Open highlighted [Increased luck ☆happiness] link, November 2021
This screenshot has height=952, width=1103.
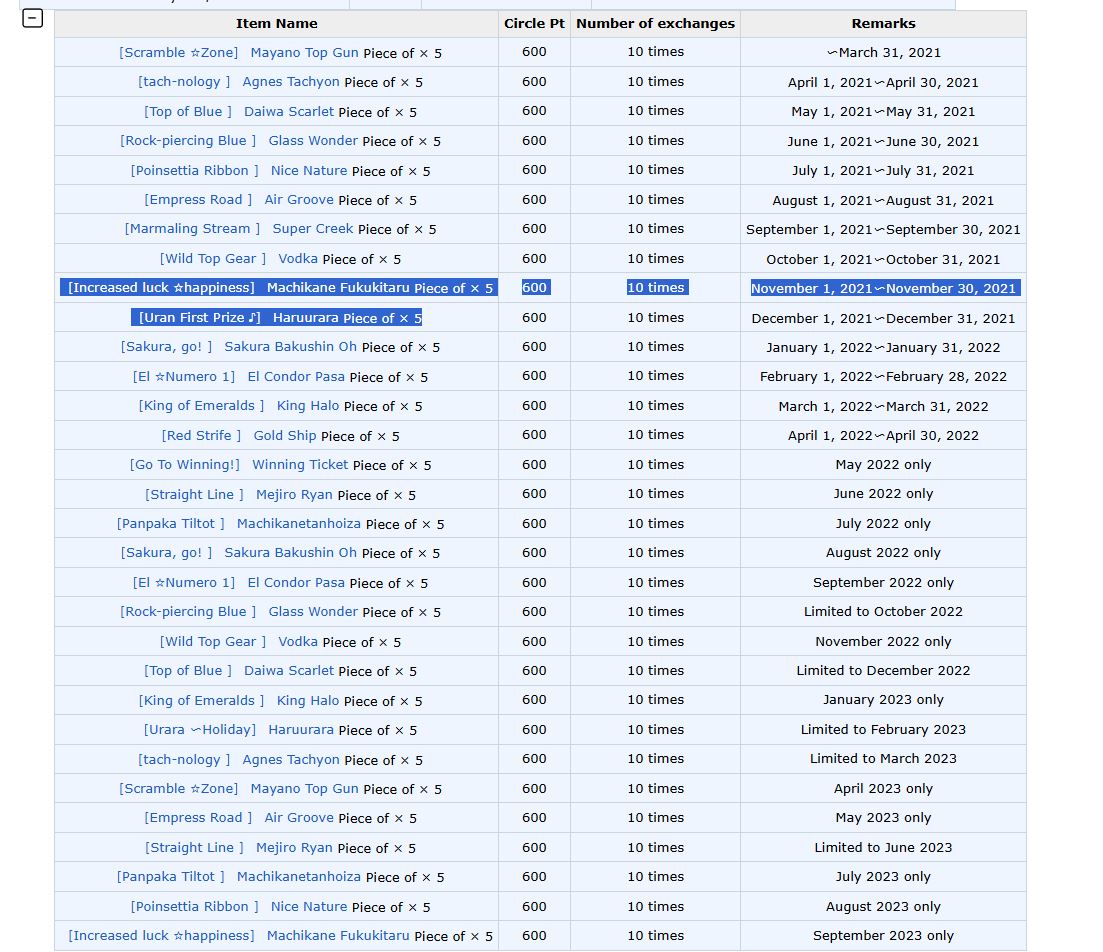coord(161,288)
